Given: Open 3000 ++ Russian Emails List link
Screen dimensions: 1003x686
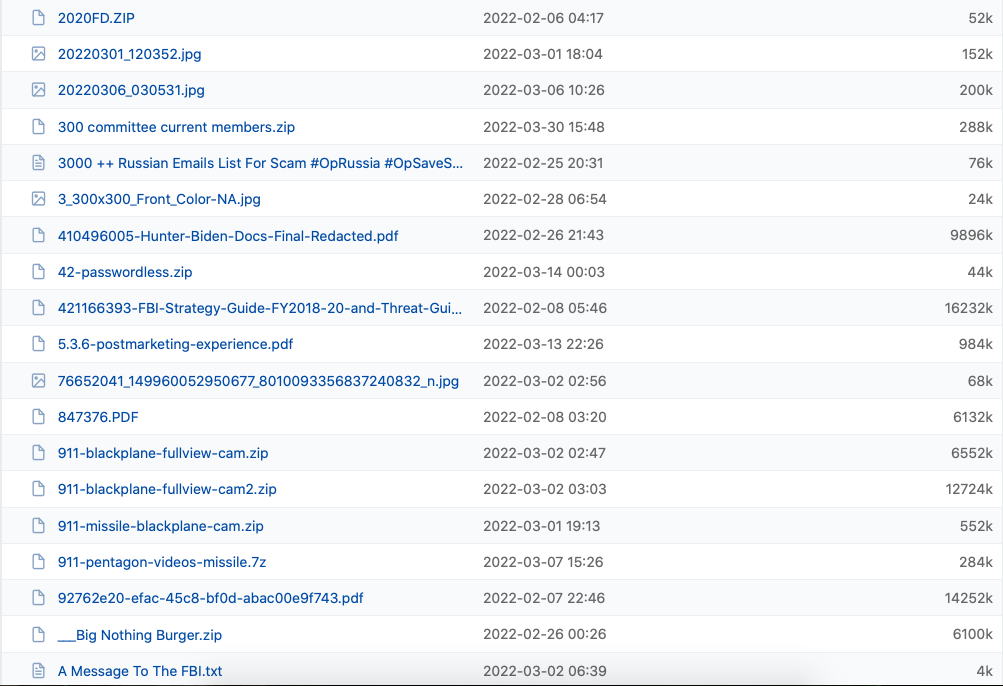Looking at the screenshot, I should coord(260,163).
